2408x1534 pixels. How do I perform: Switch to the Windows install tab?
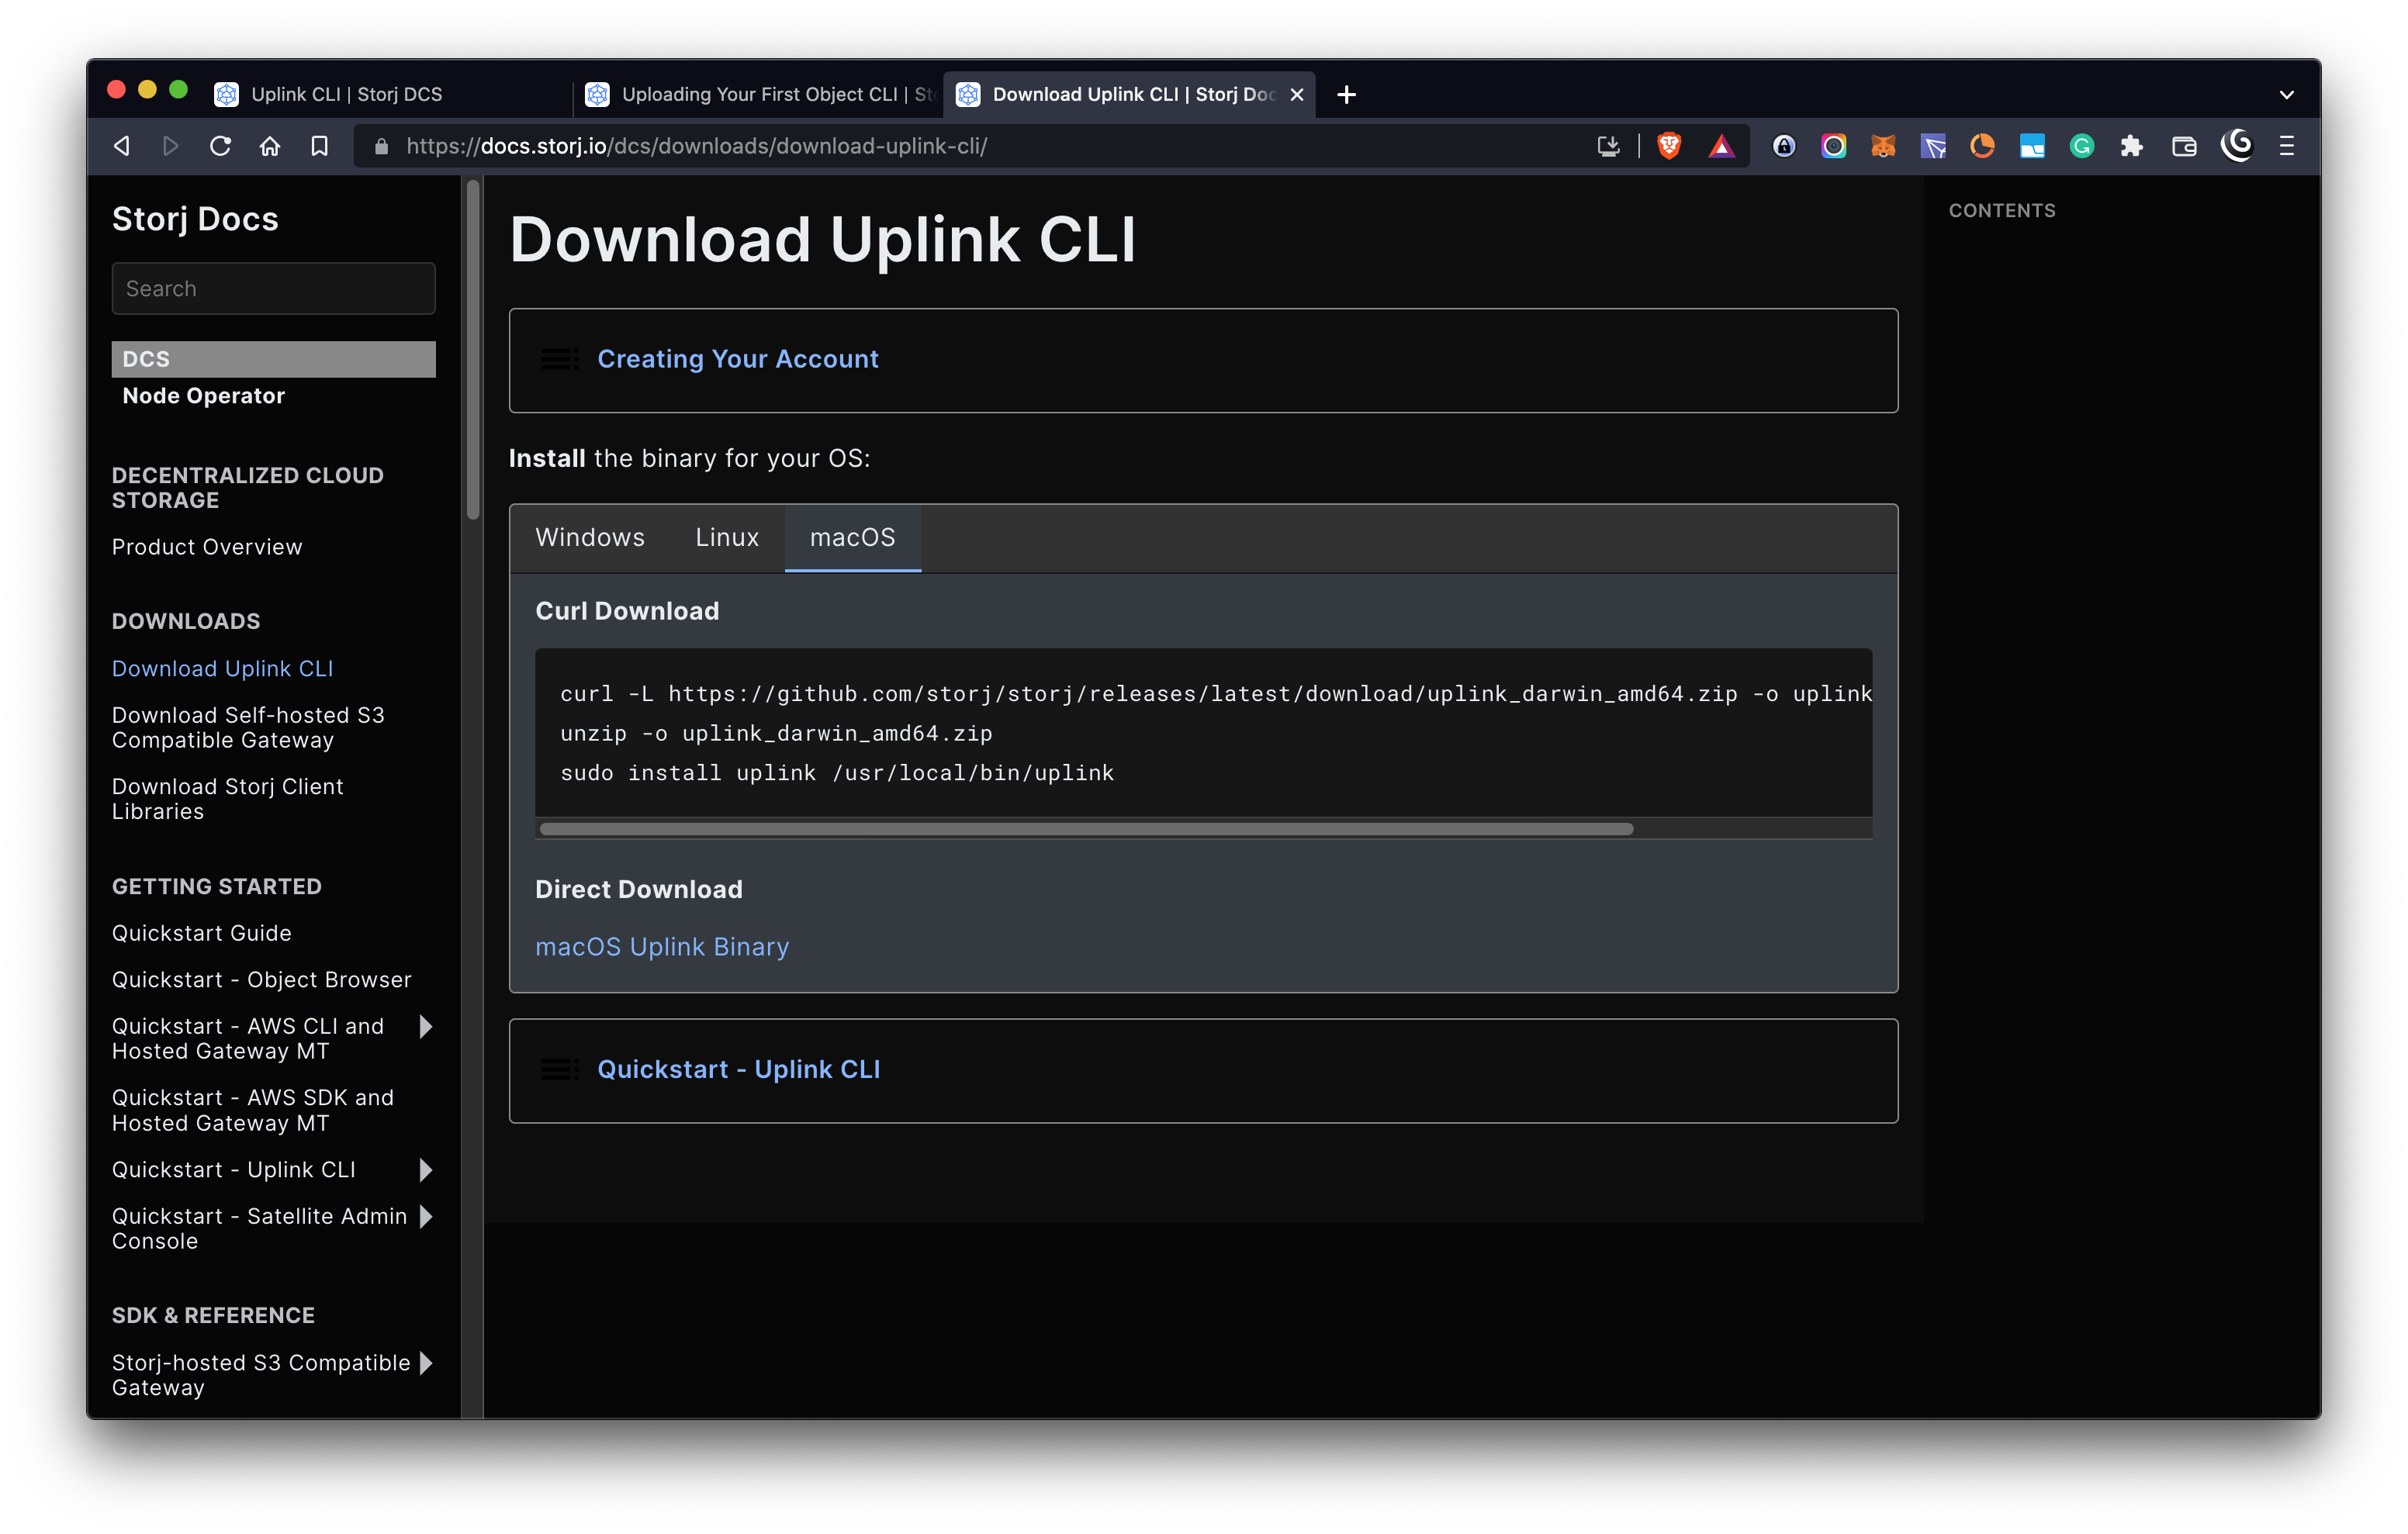pos(590,537)
